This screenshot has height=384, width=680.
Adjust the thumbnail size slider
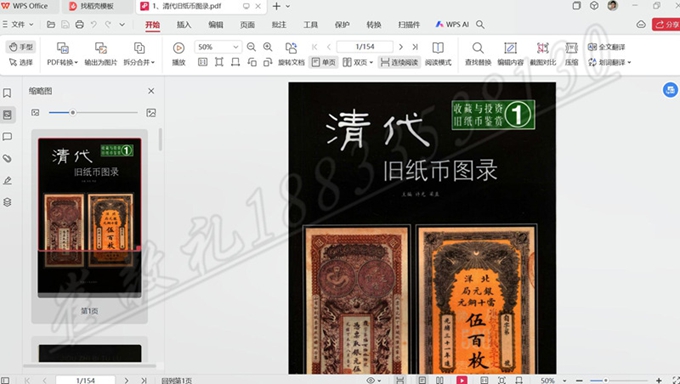pos(73,113)
